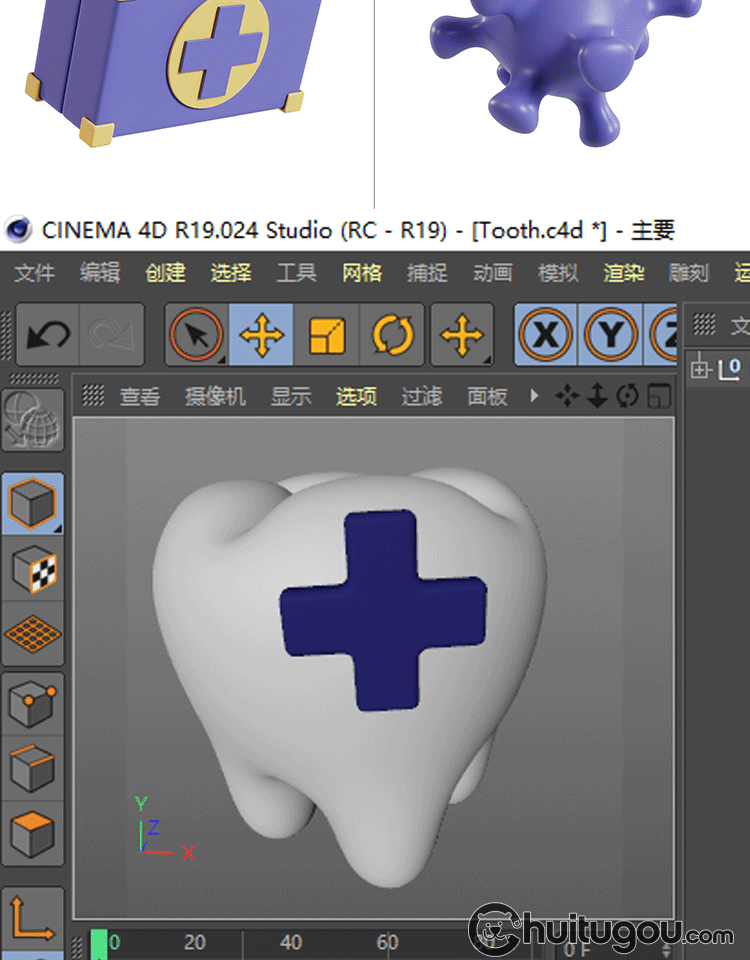The image size is (750, 960).
Task: Switch to Texture mode checkered cube
Action: (x=32, y=569)
